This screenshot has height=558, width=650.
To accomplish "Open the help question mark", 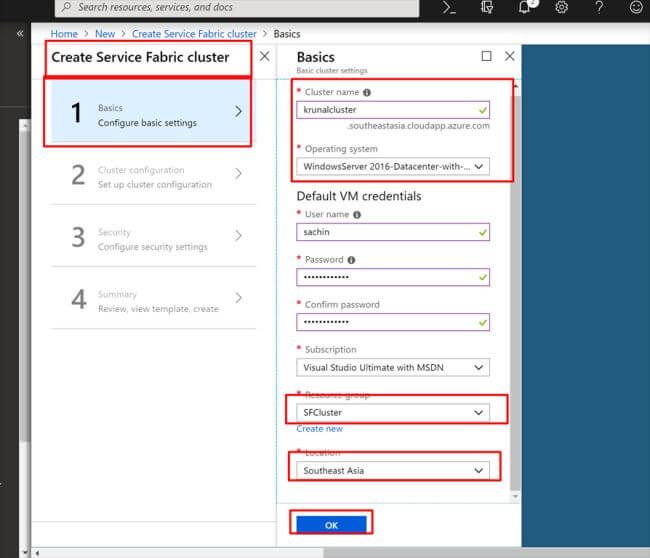I will pyautogui.click(x=599, y=7).
